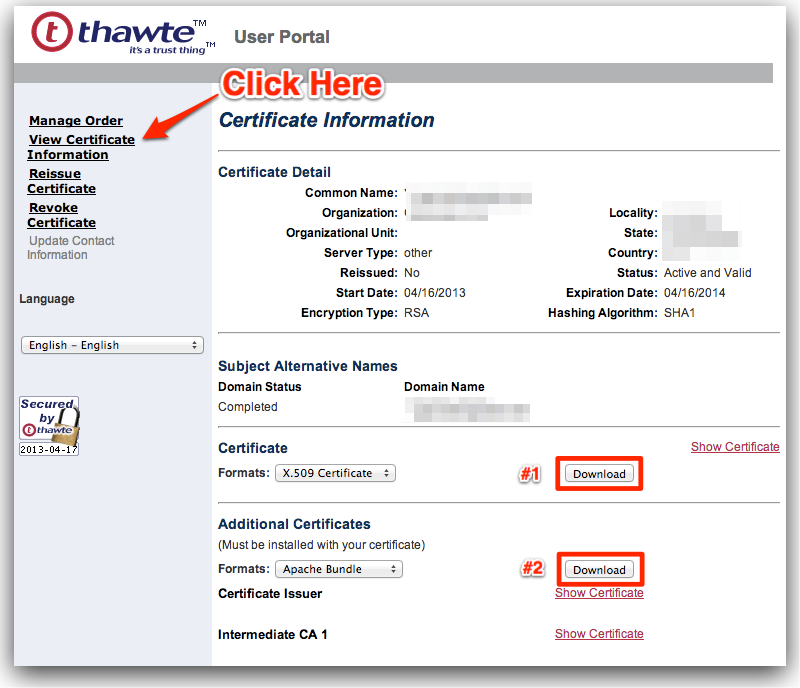Show the Certificate Issuer certificate
The height and width of the screenshot is (688, 800).
point(599,593)
